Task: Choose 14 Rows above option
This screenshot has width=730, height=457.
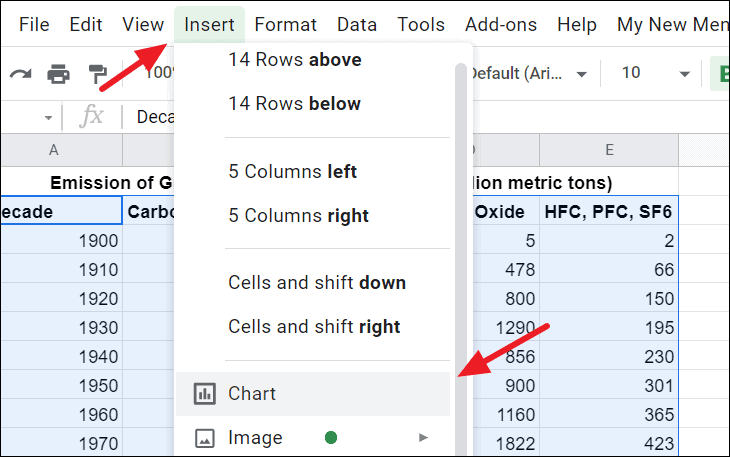Action: (x=295, y=60)
